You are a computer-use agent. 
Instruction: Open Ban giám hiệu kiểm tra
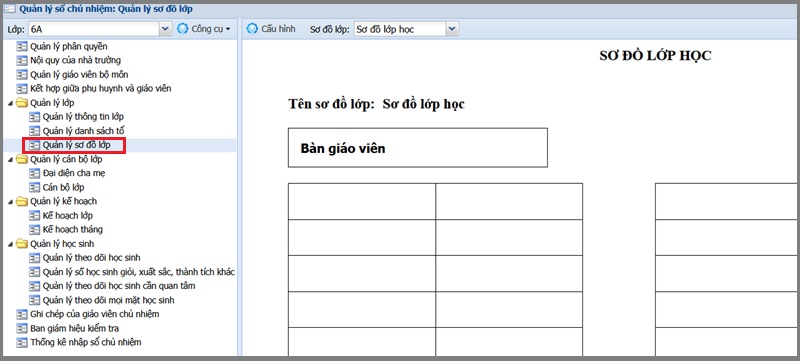point(74,328)
